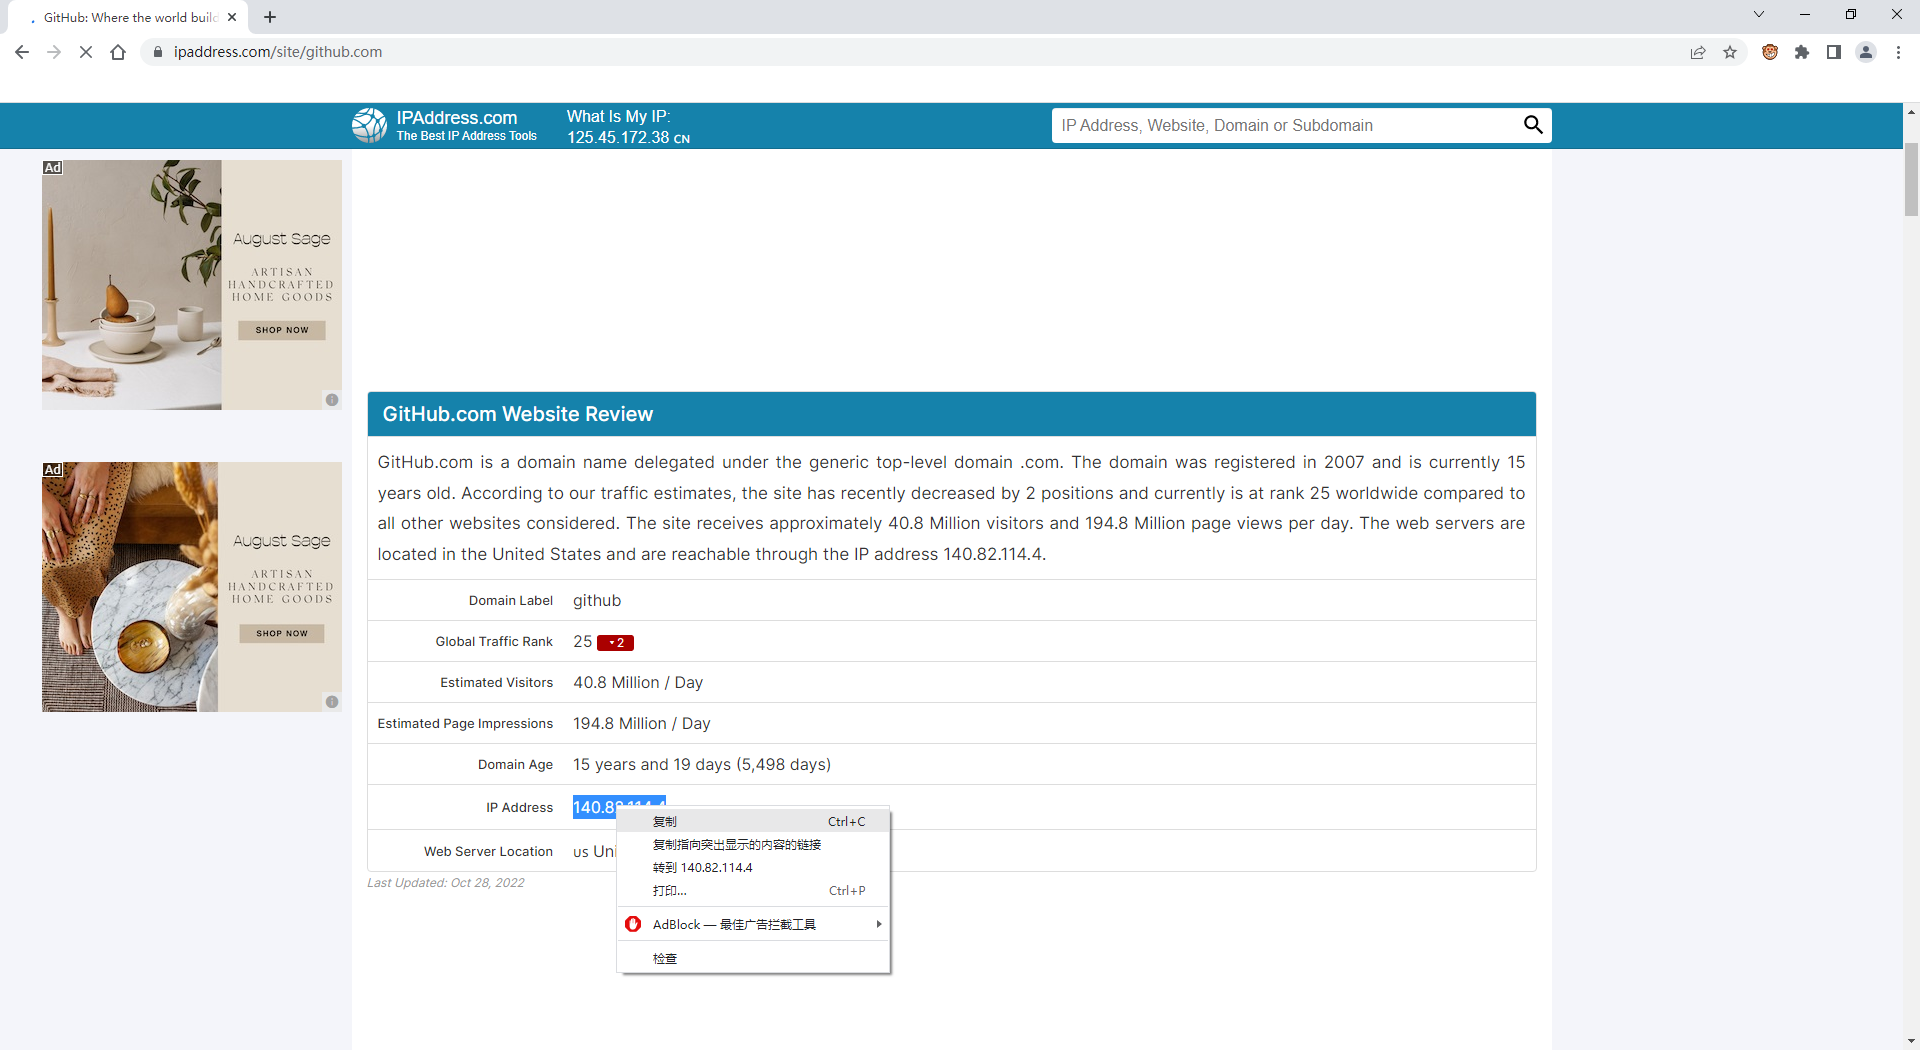Image resolution: width=1920 pixels, height=1050 pixels.
Task: Open the browser home page
Action: click(118, 52)
